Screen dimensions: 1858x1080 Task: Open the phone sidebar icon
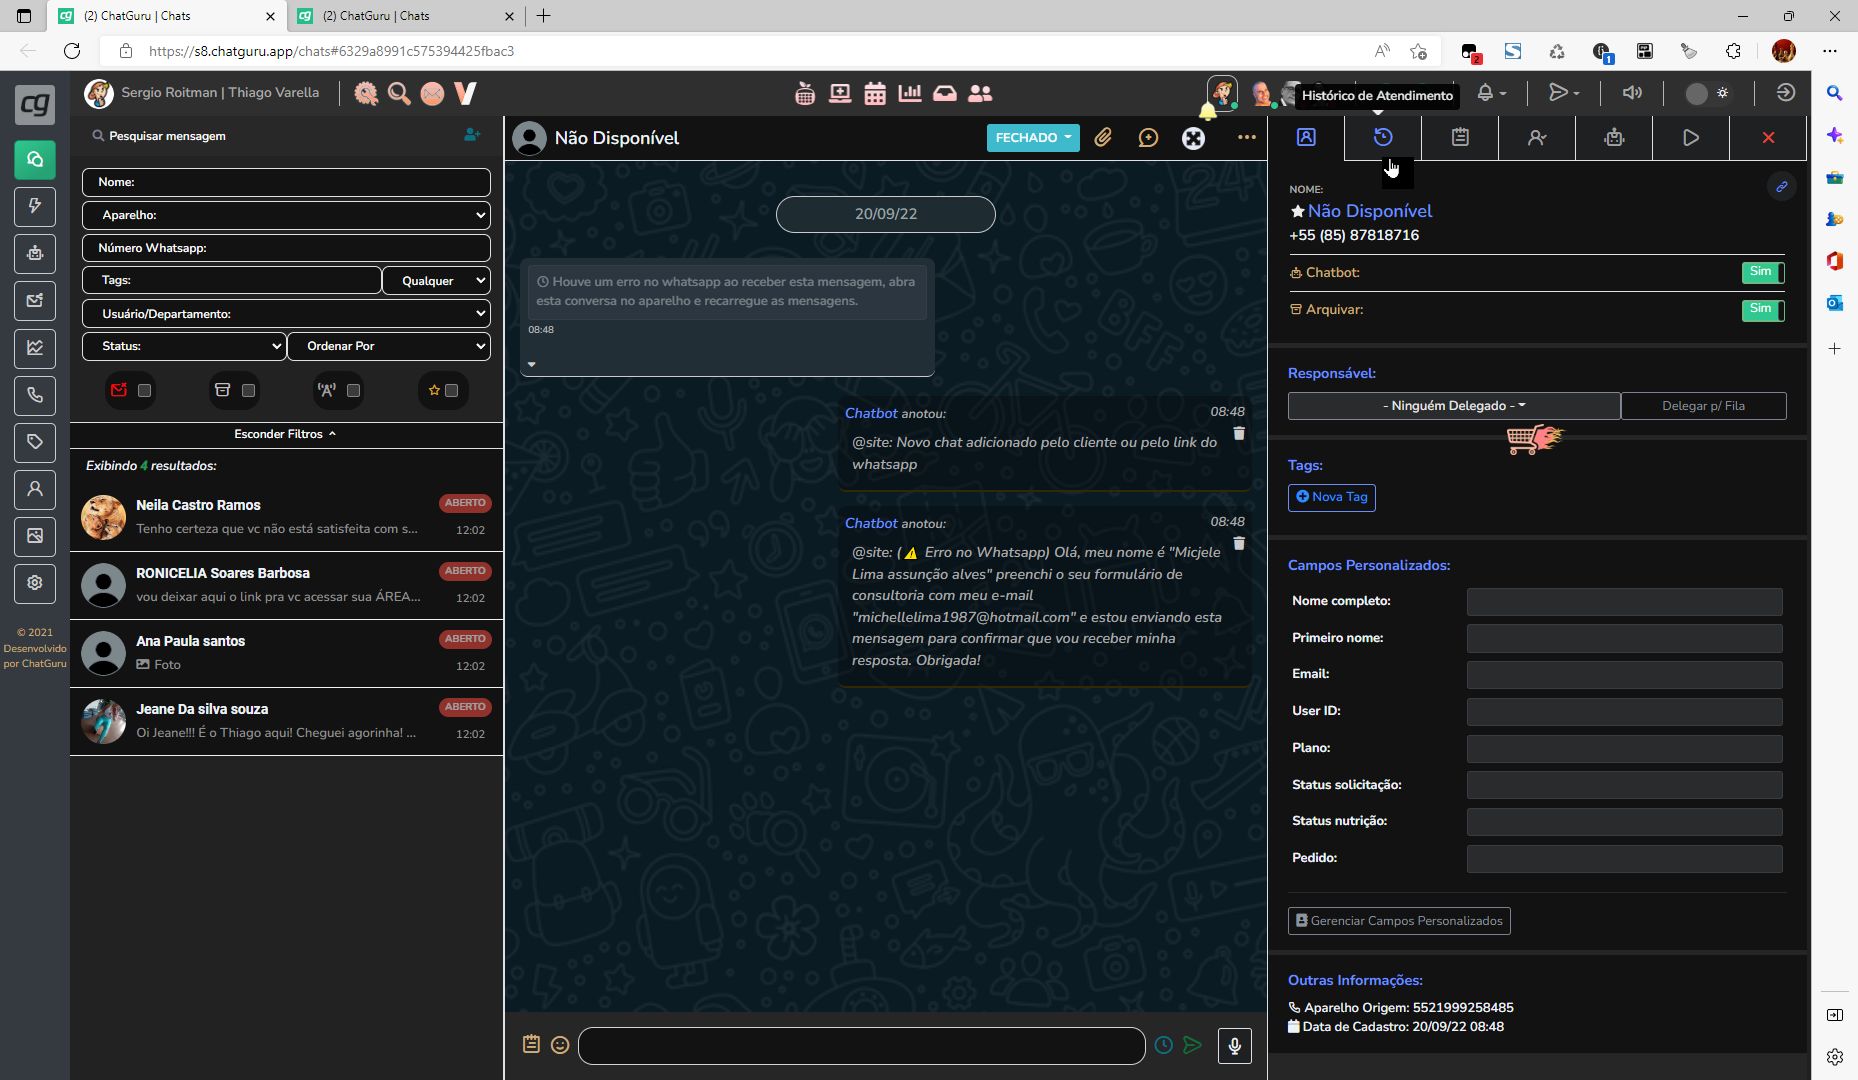[35, 395]
